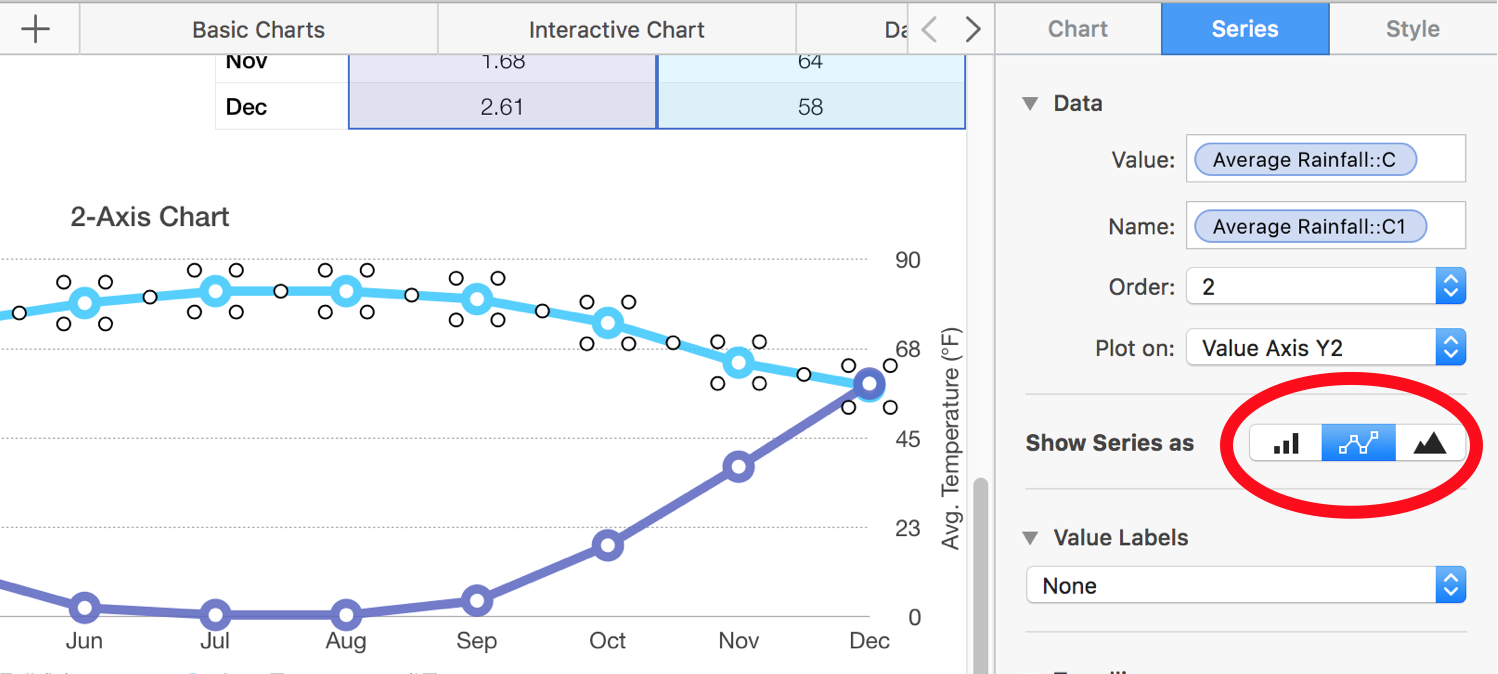Screen dimensions: 1498x674
Task: Collapse the Data section triangle
Action: point(1030,104)
